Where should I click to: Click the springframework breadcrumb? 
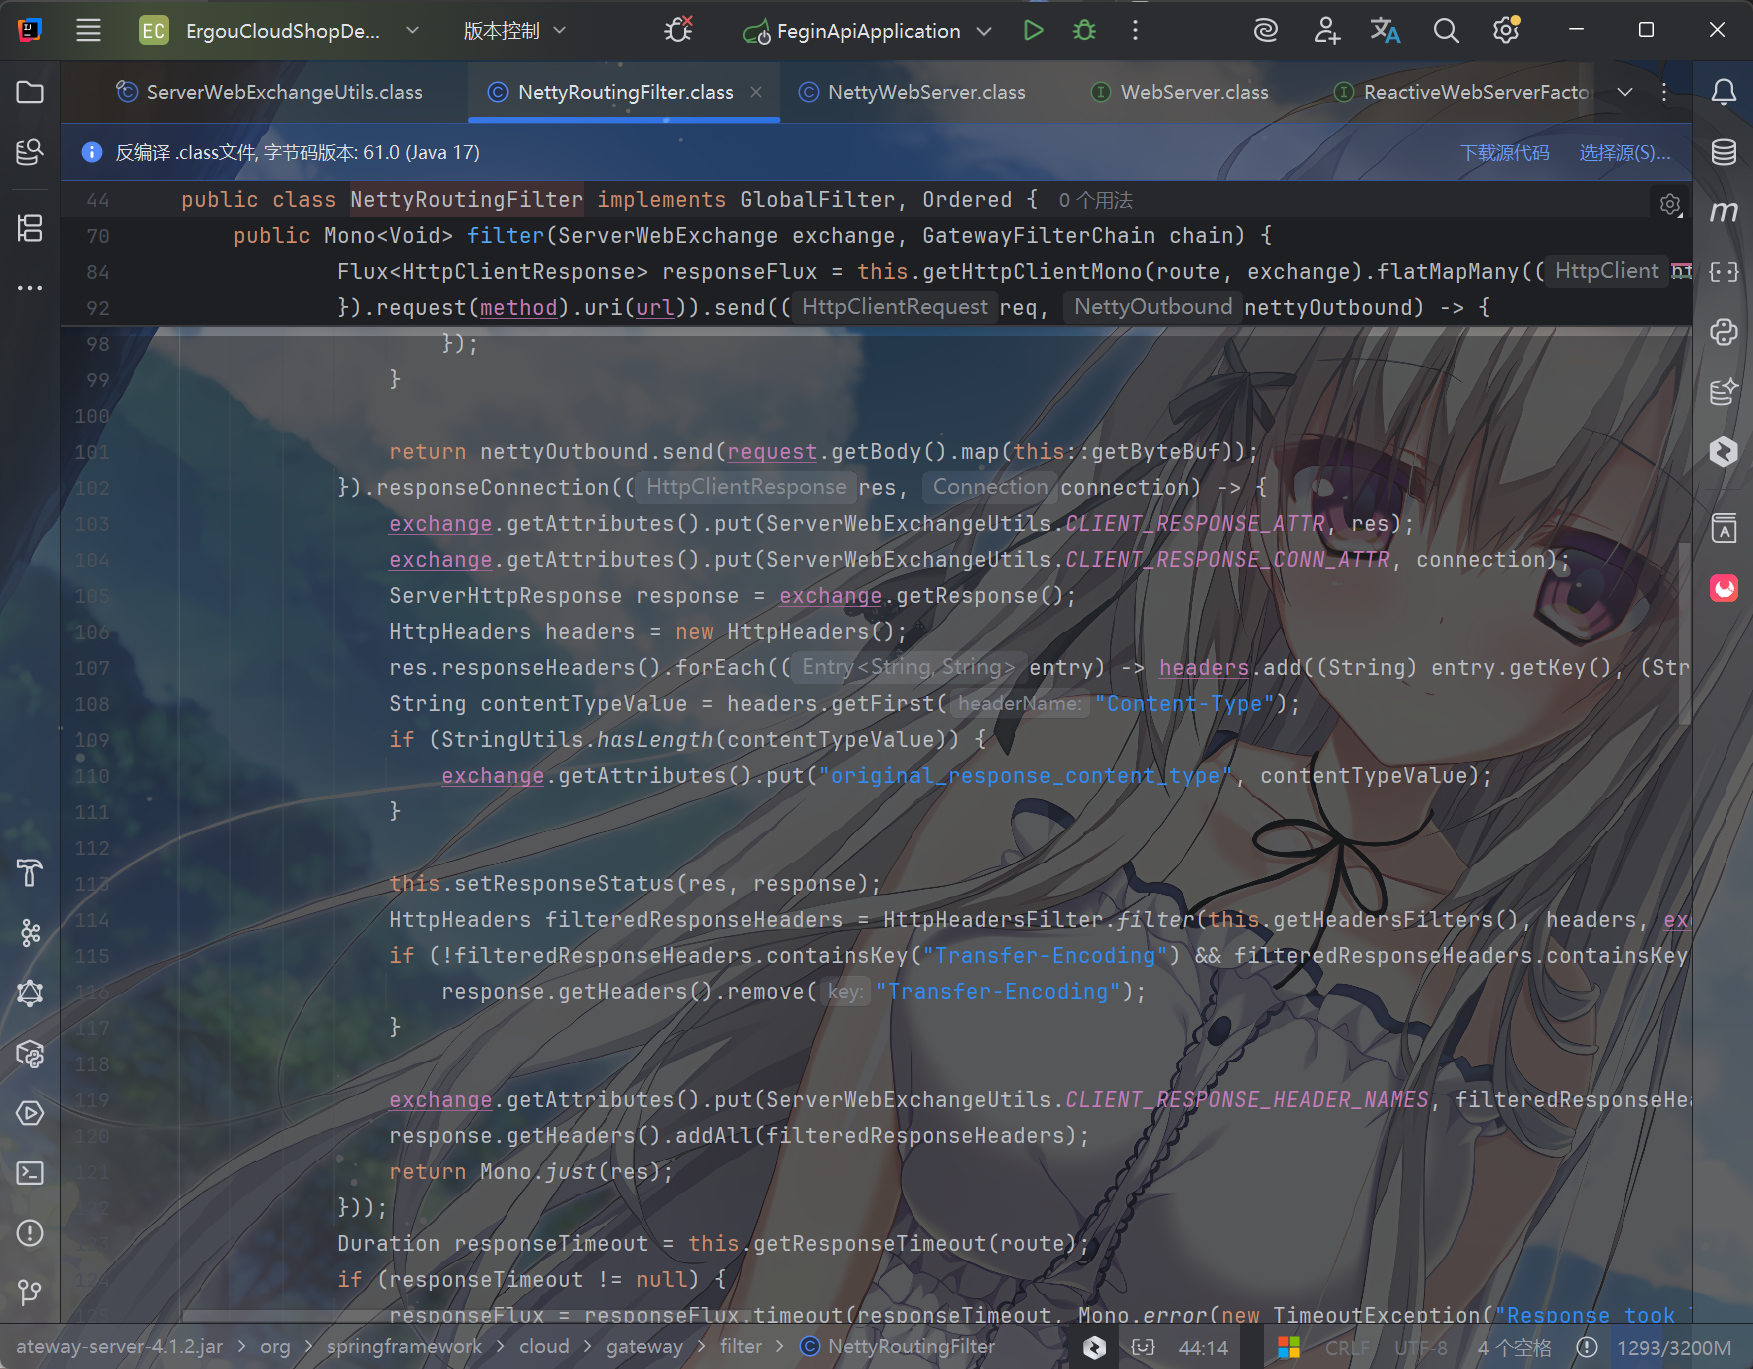coord(404,1347)
